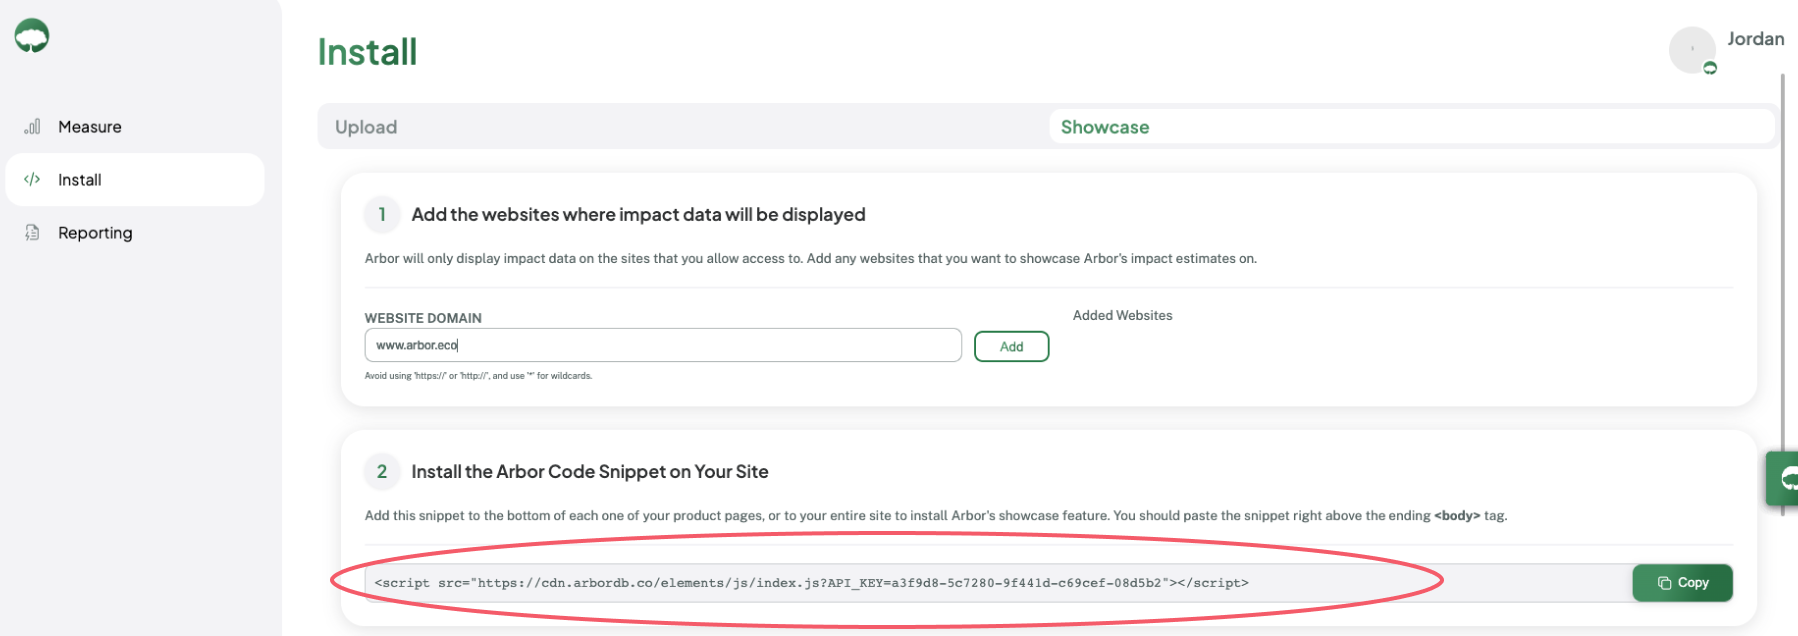Click the 'Added Websites' label
Viewport: 1798px width, 636px height.
coord(1122,315)
